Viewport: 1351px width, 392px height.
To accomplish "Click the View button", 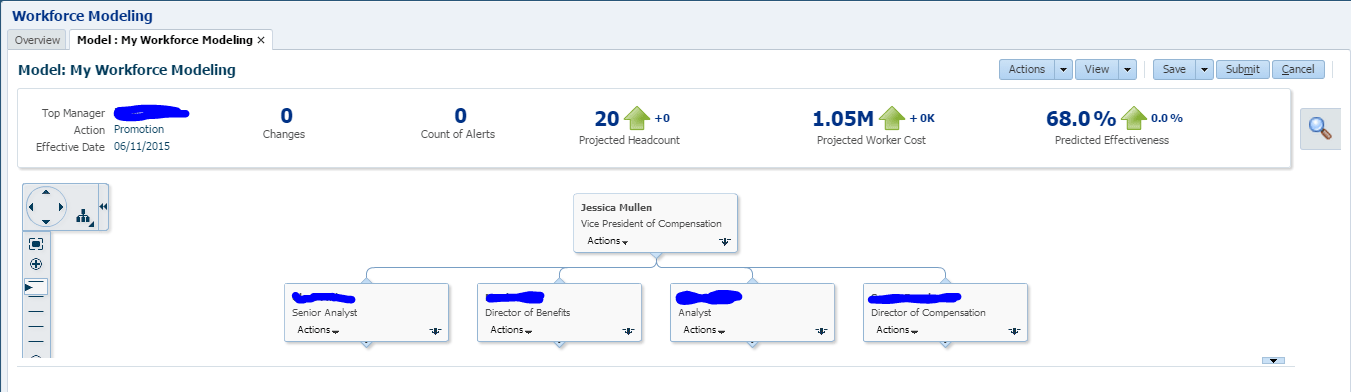I will [x=1097, y=69].
